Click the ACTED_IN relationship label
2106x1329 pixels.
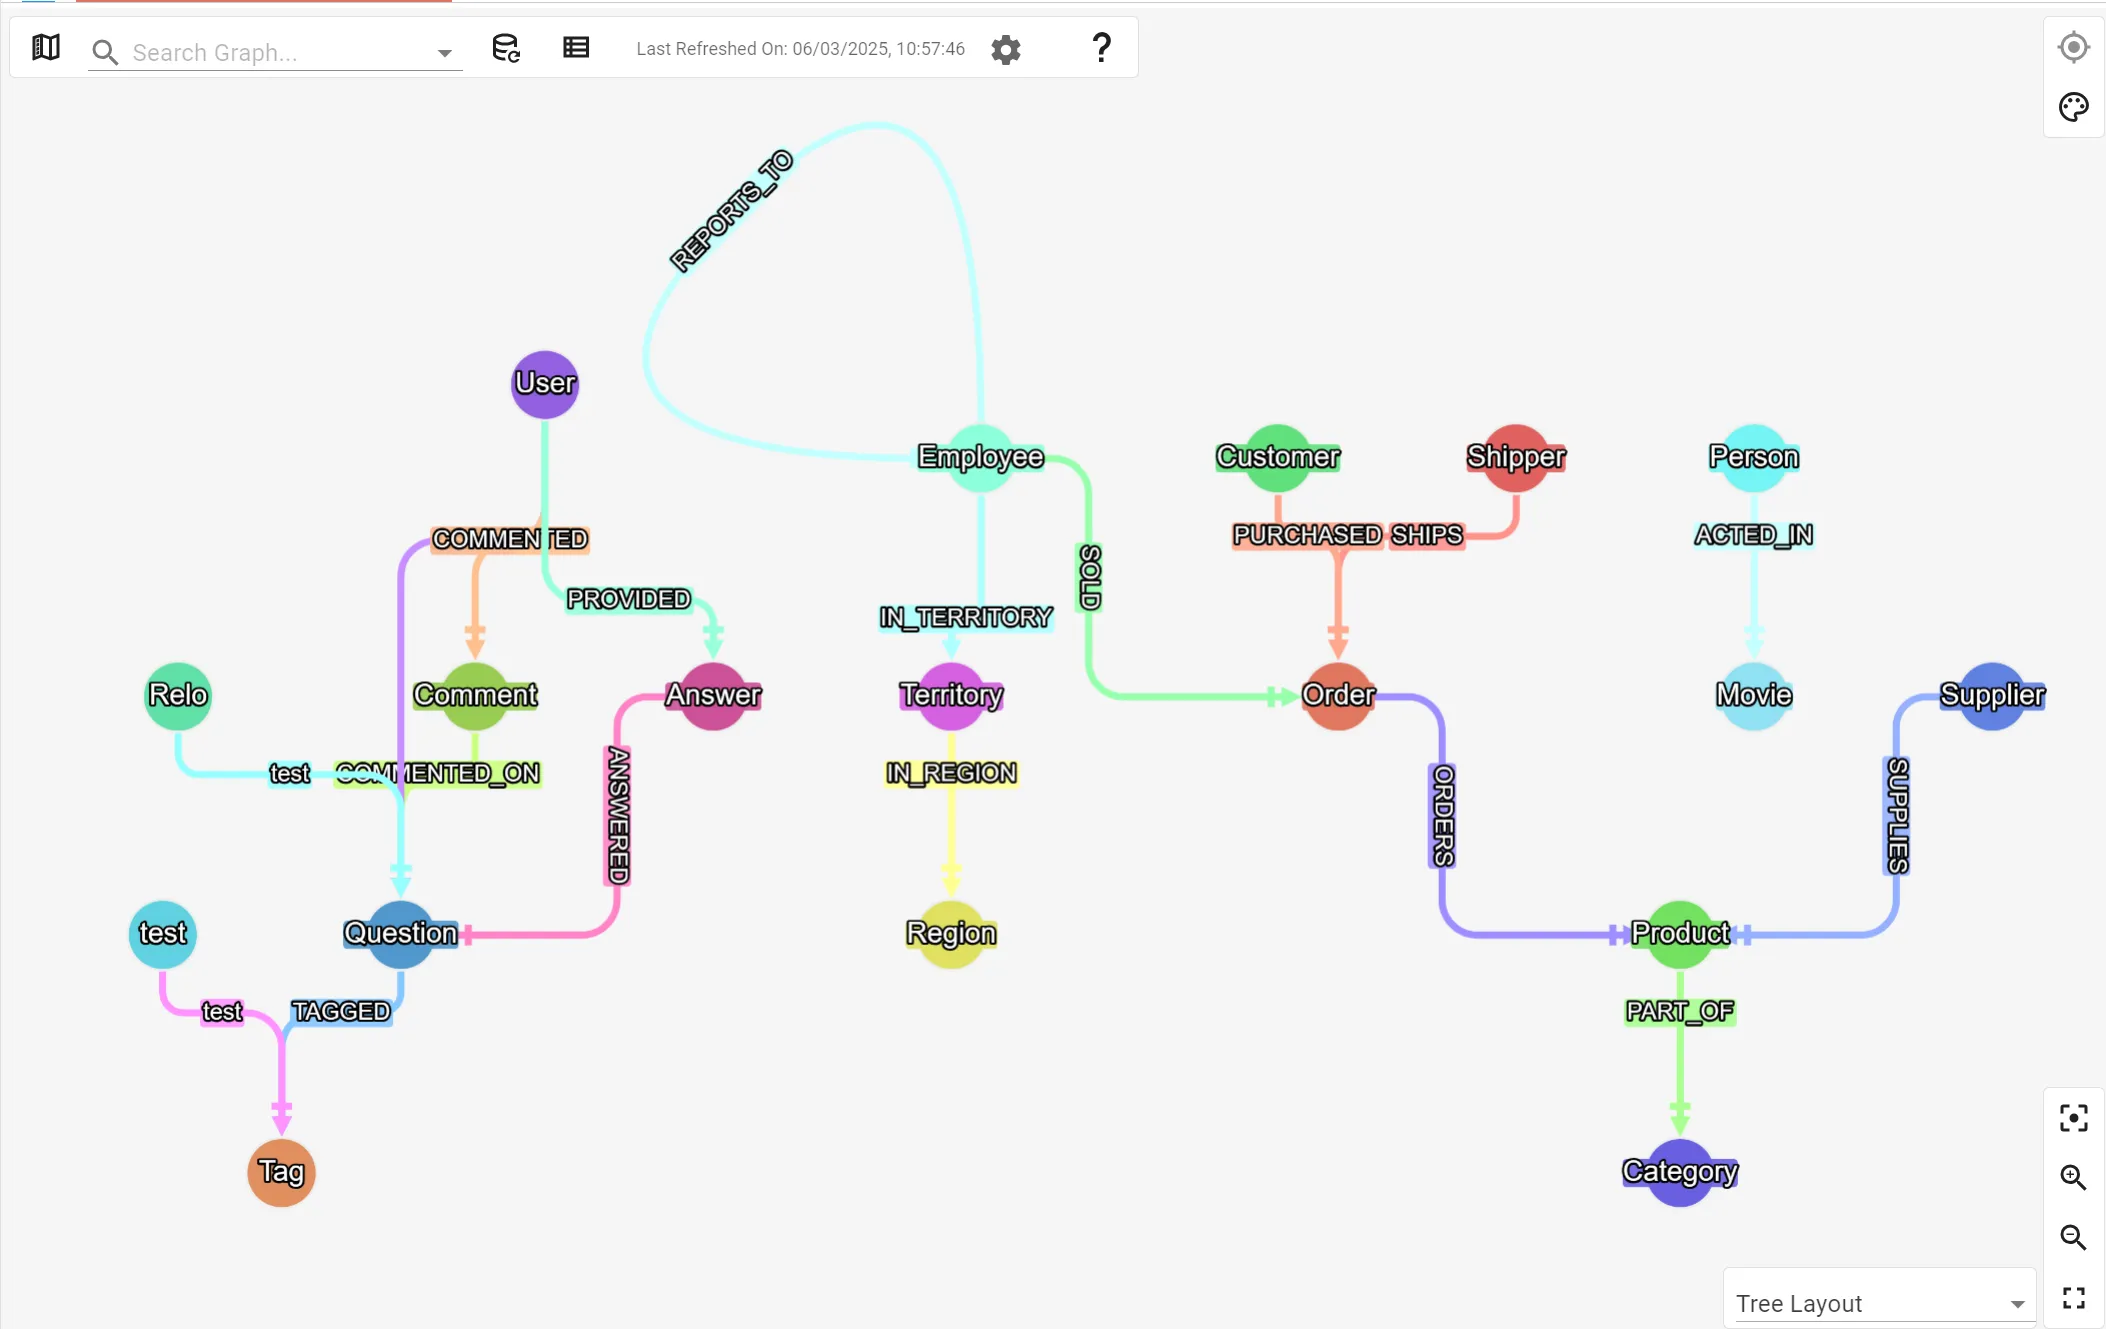(x=1754, y=535)
